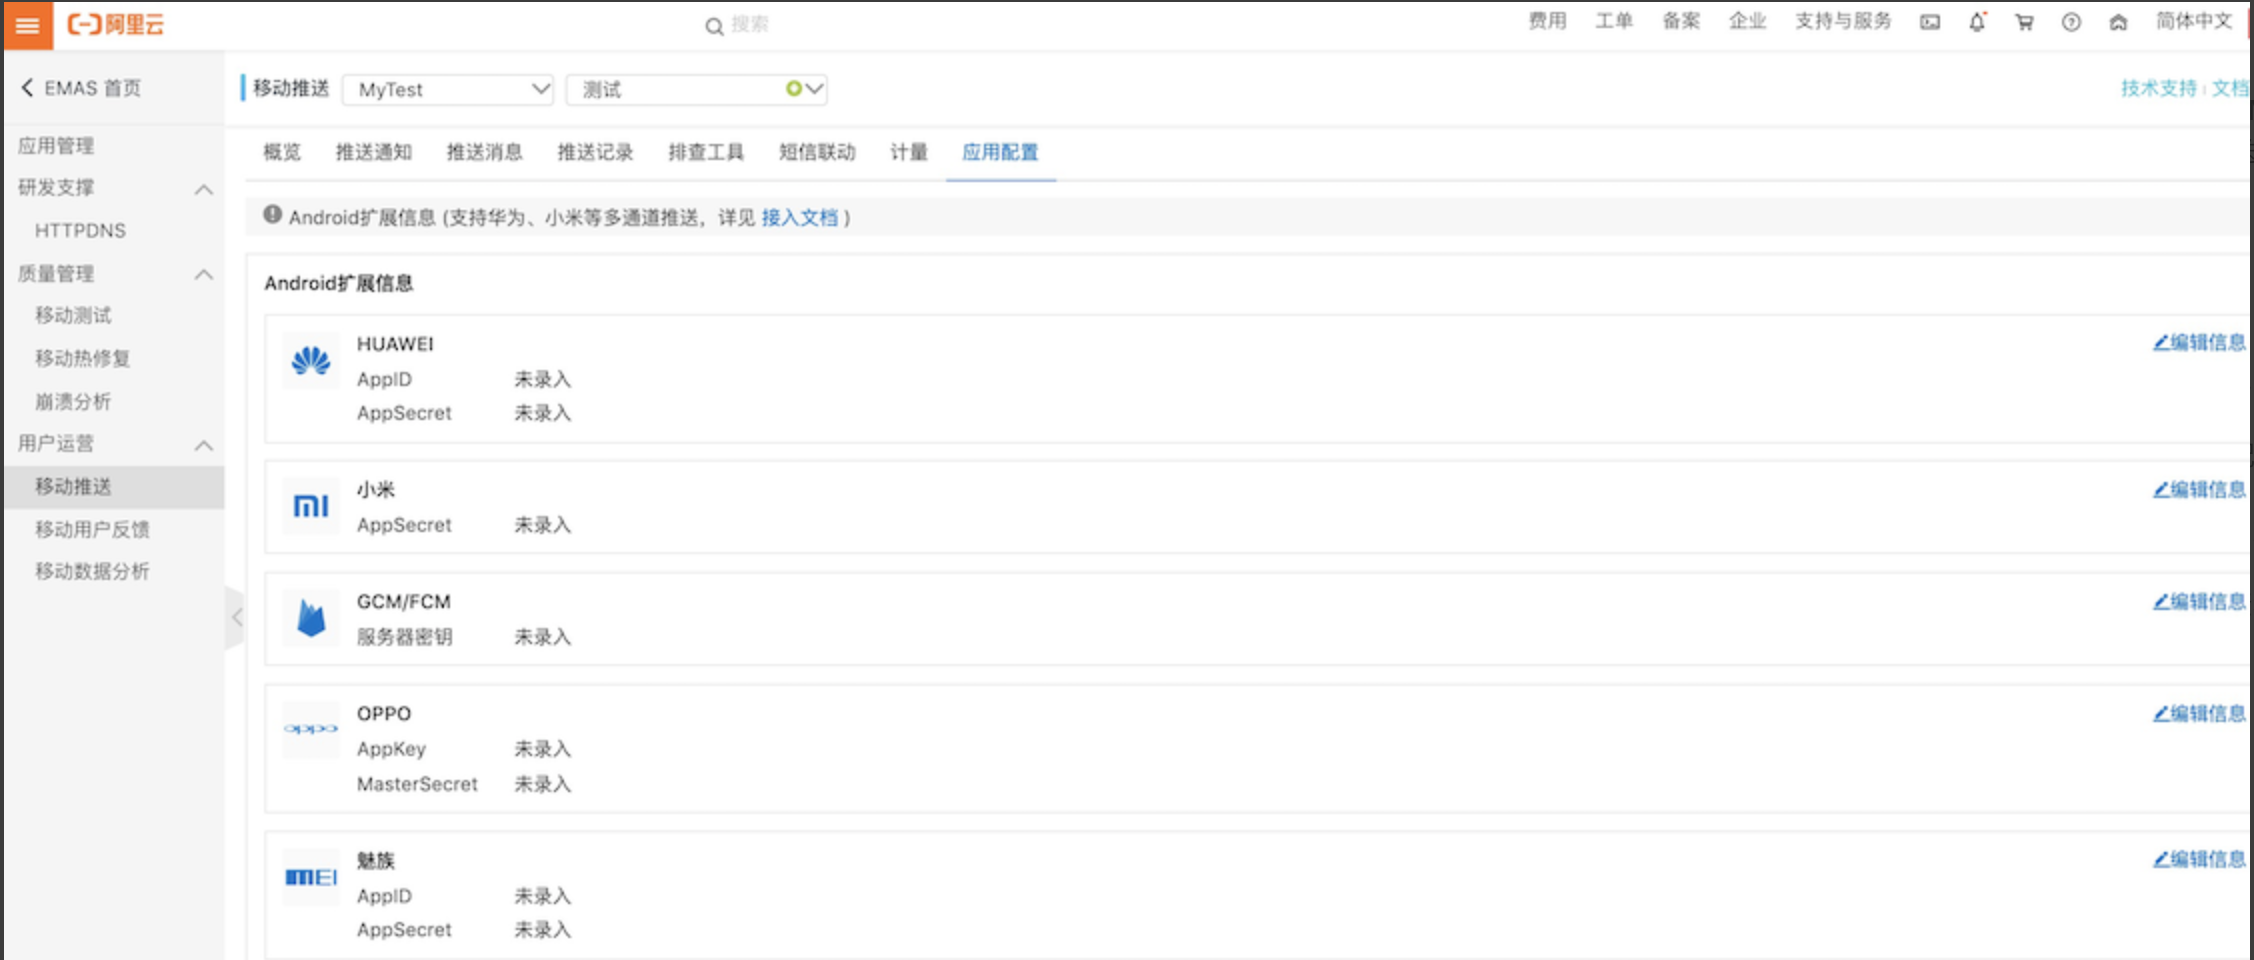Collapse the 用户运营 section

coord(204,445)
